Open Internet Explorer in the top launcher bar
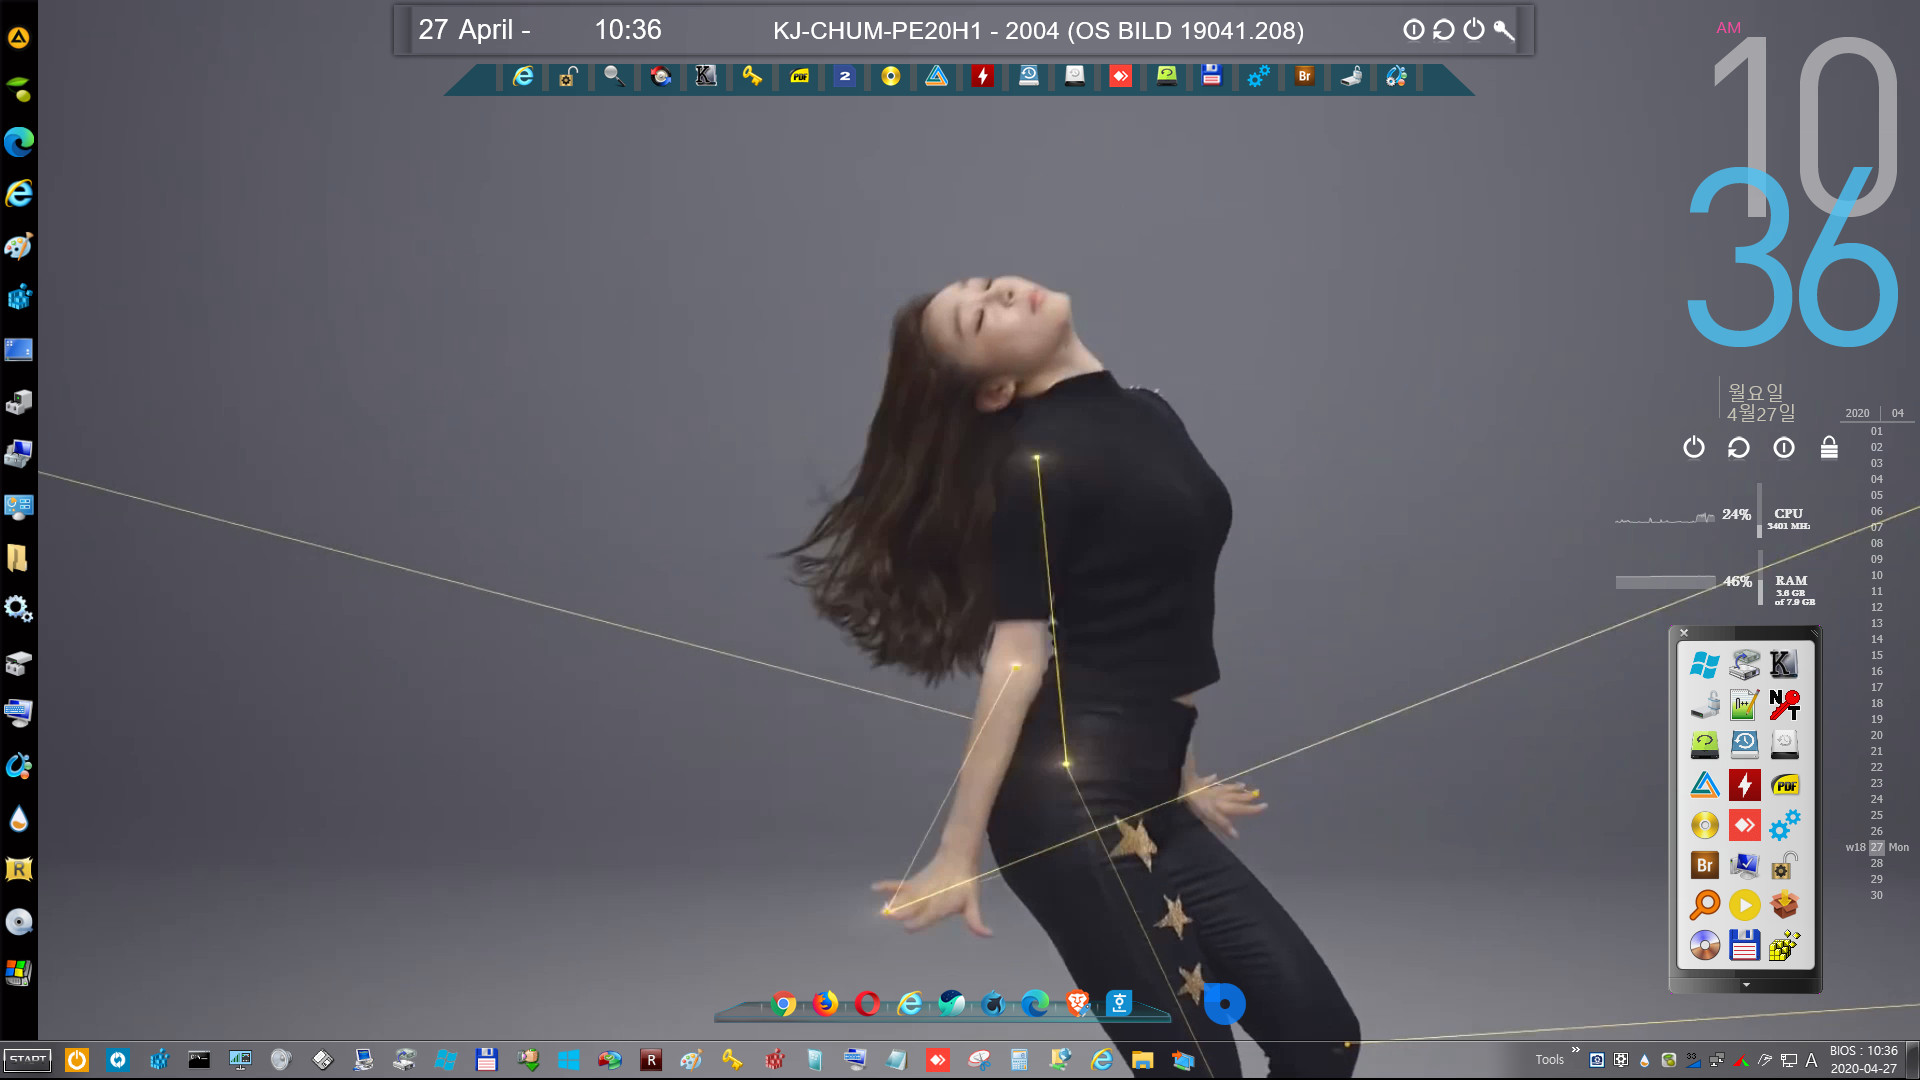The width and height of the screenshot is (1920, 1080). (x=522, y=76)
